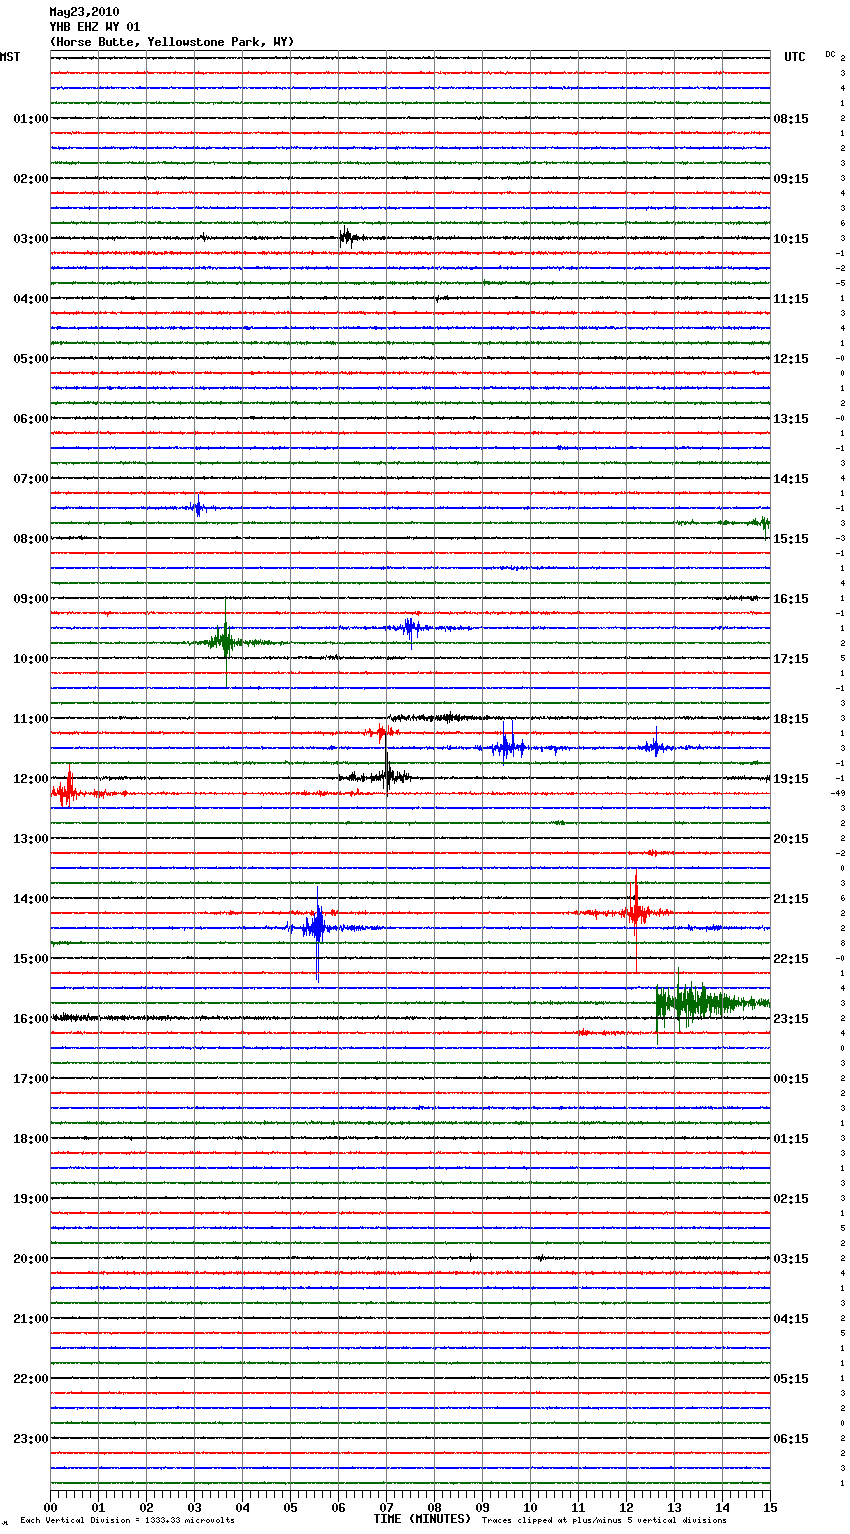Click the 10:15 UTC time label
The width and height of the screenshot is (850, 1534).
(791, 239)
